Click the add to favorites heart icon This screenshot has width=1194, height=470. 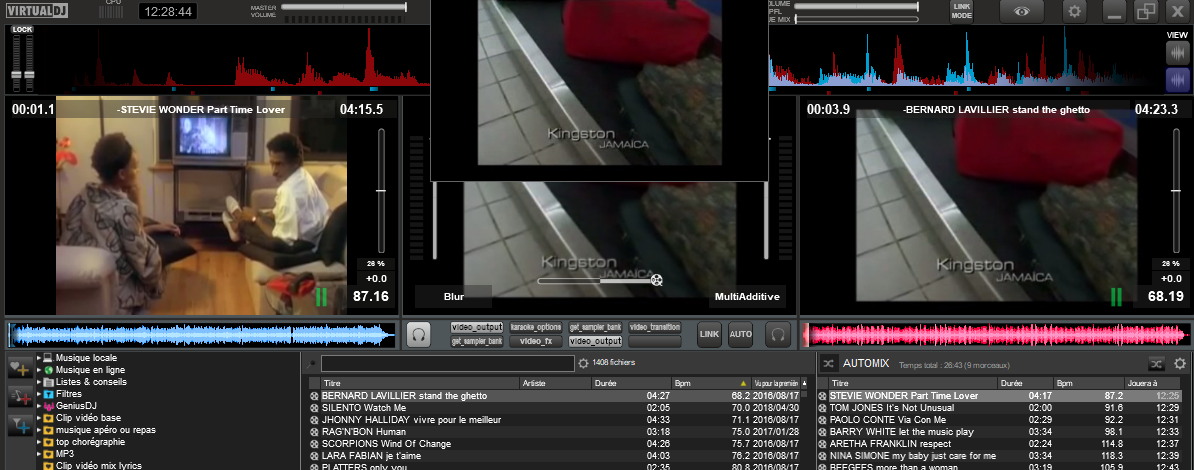(x=20, y=369)
